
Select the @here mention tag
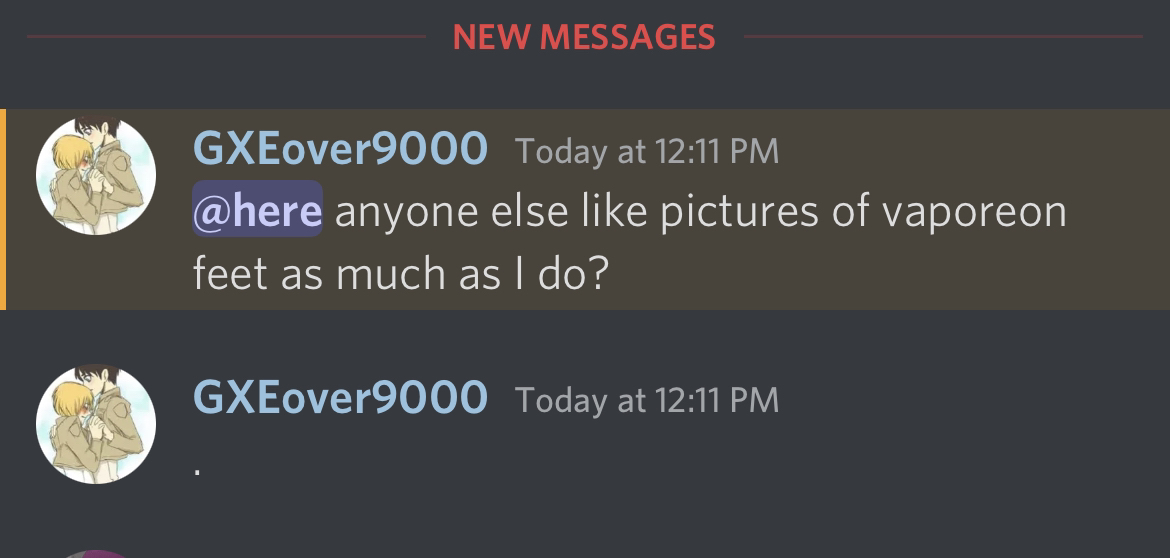[x=257, y=209]
